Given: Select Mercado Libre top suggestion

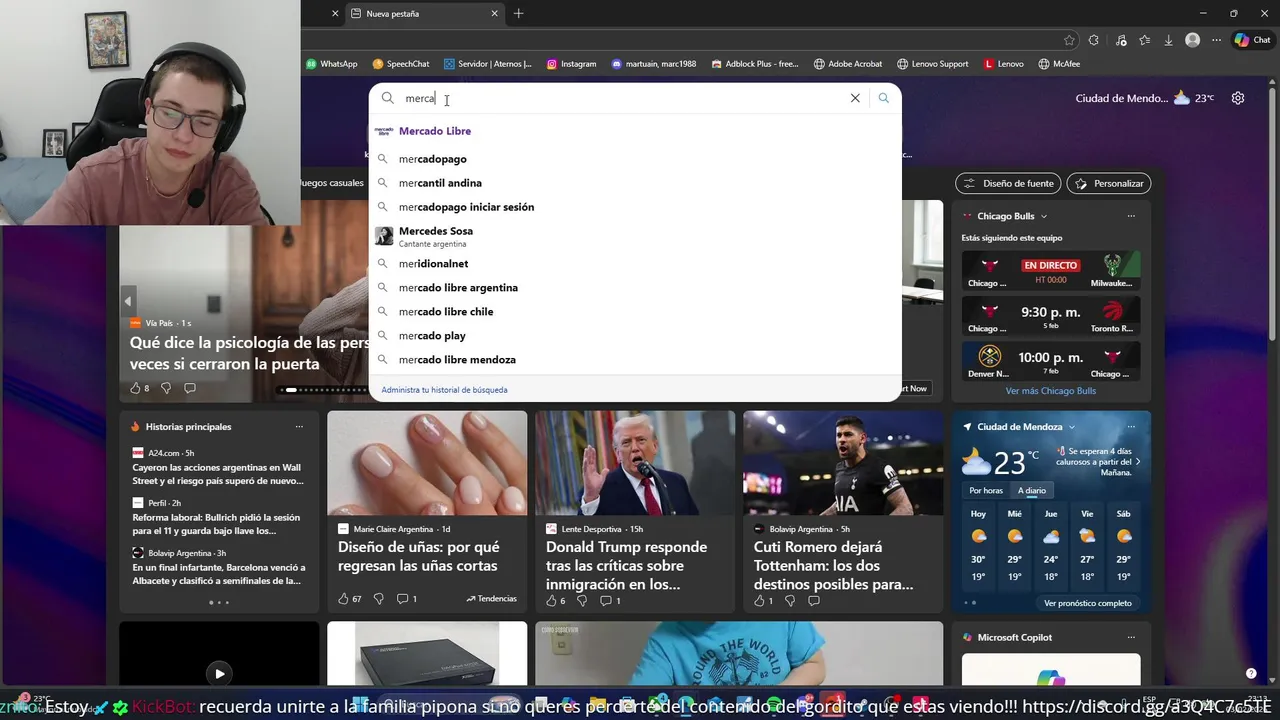Looking at the screenshot, I should [635, 131].
